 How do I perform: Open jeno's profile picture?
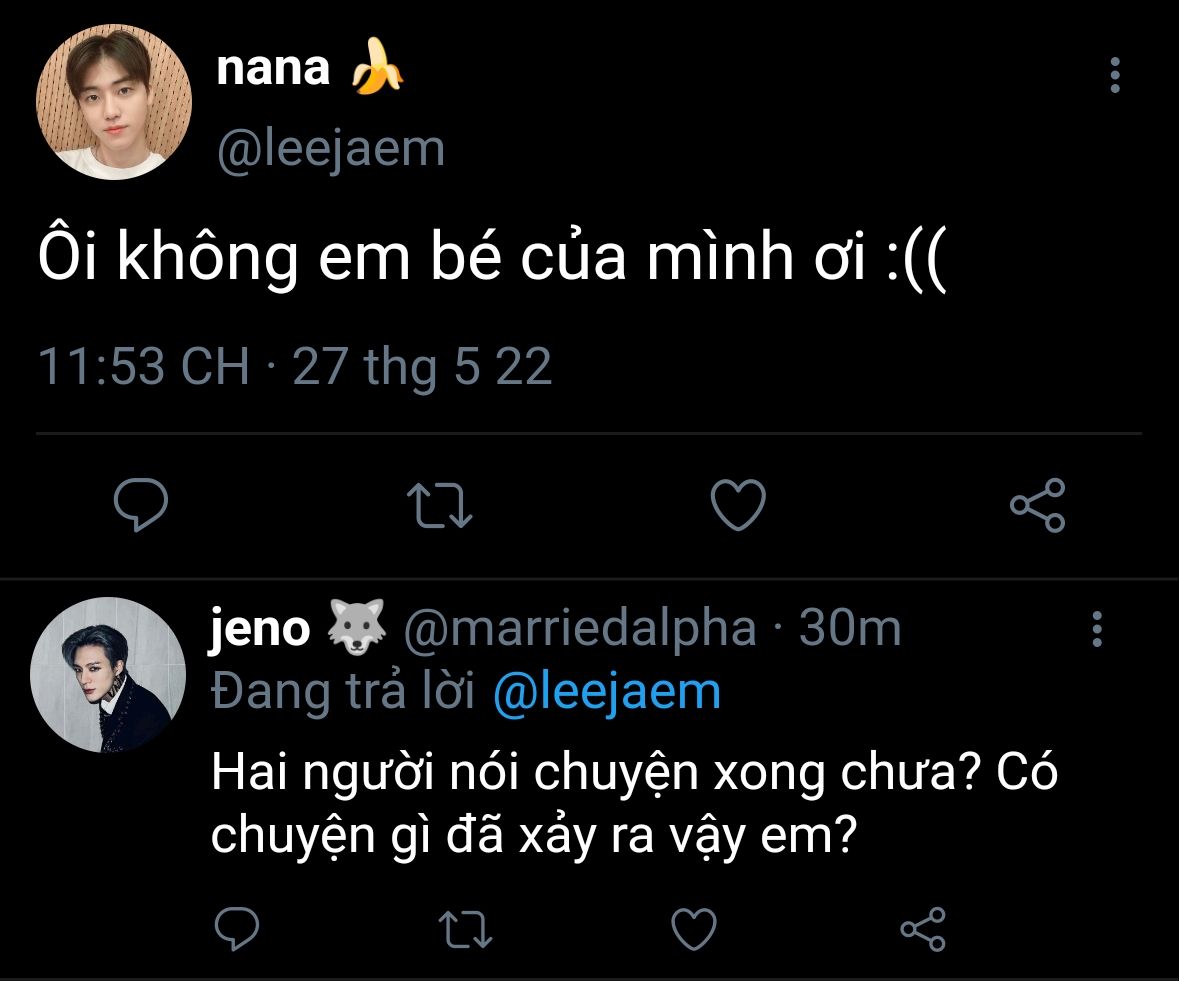tap(108, 675)
